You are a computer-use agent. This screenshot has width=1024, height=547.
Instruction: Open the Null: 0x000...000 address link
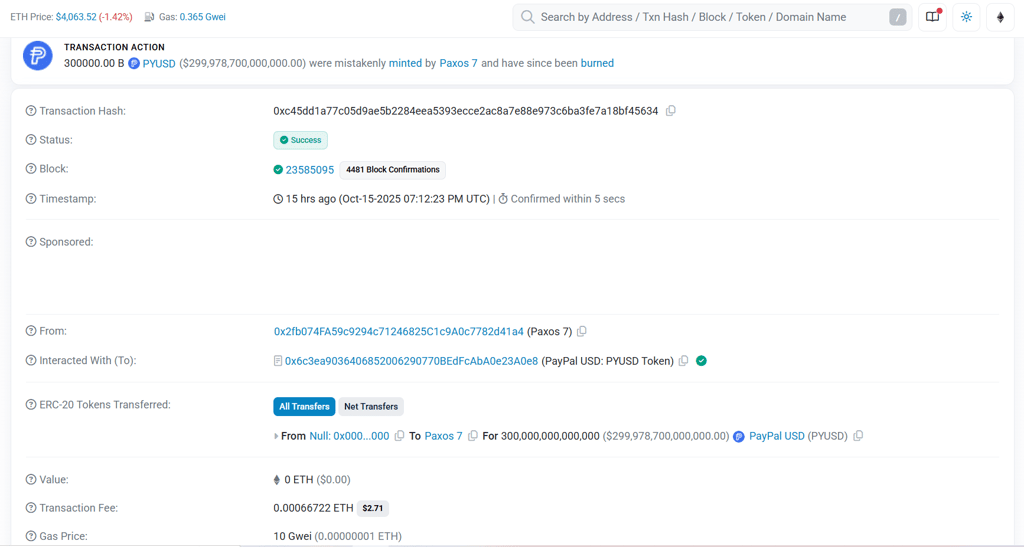[x=349, y=436]
